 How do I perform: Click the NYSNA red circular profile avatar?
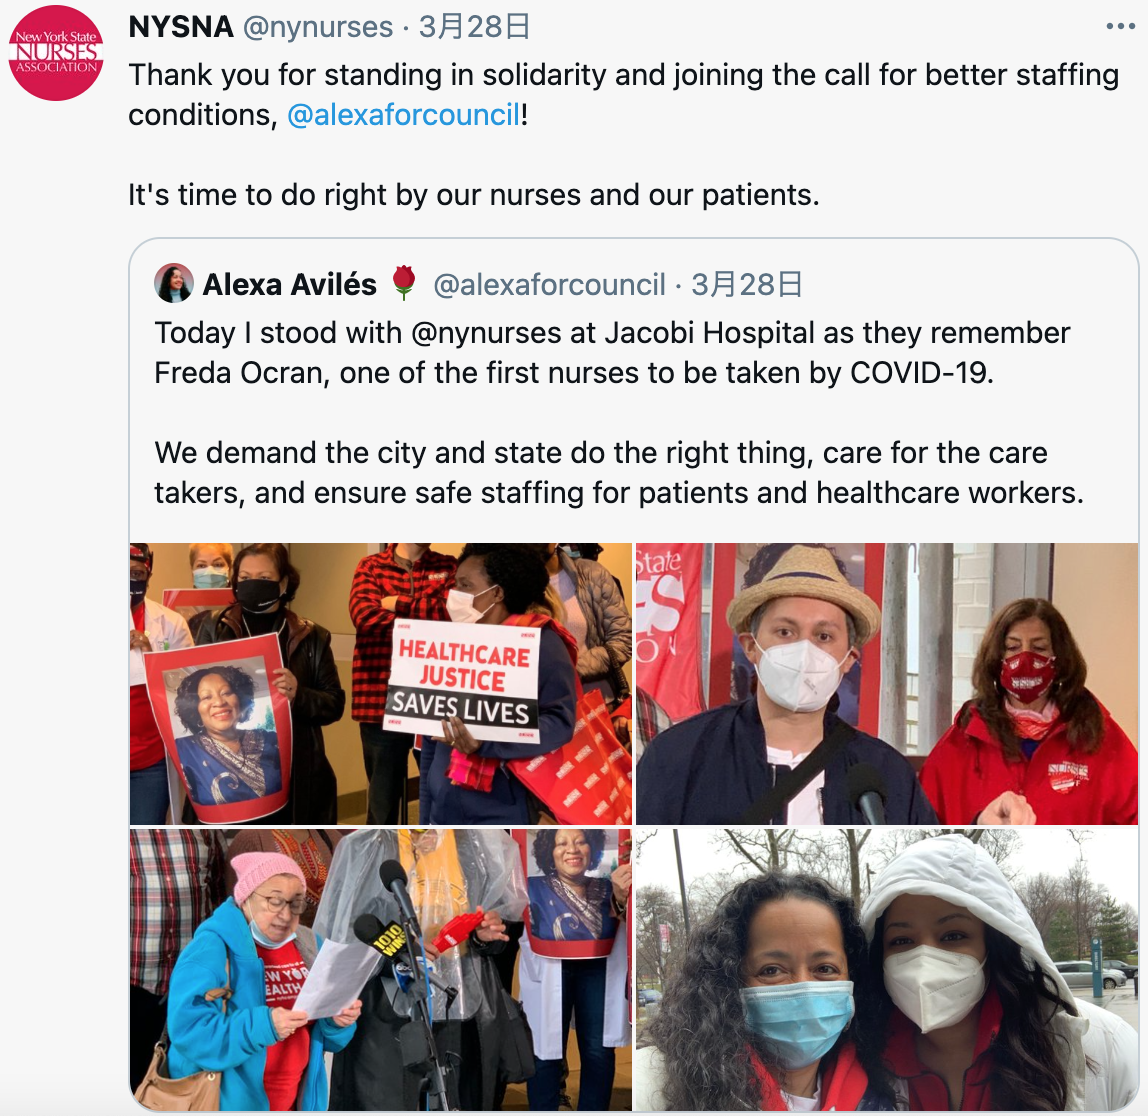point(56,53)
